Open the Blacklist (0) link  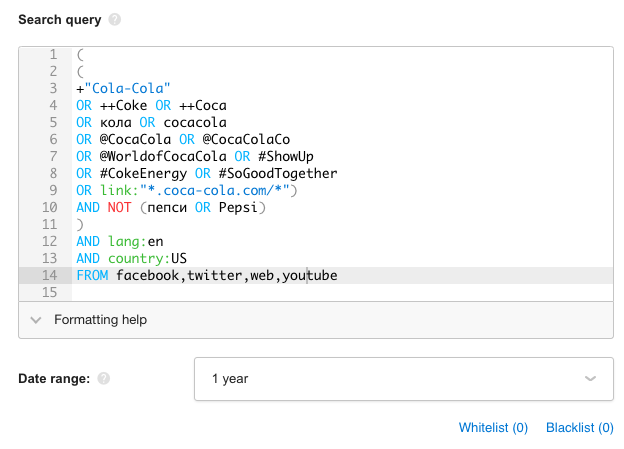point(579,428)
